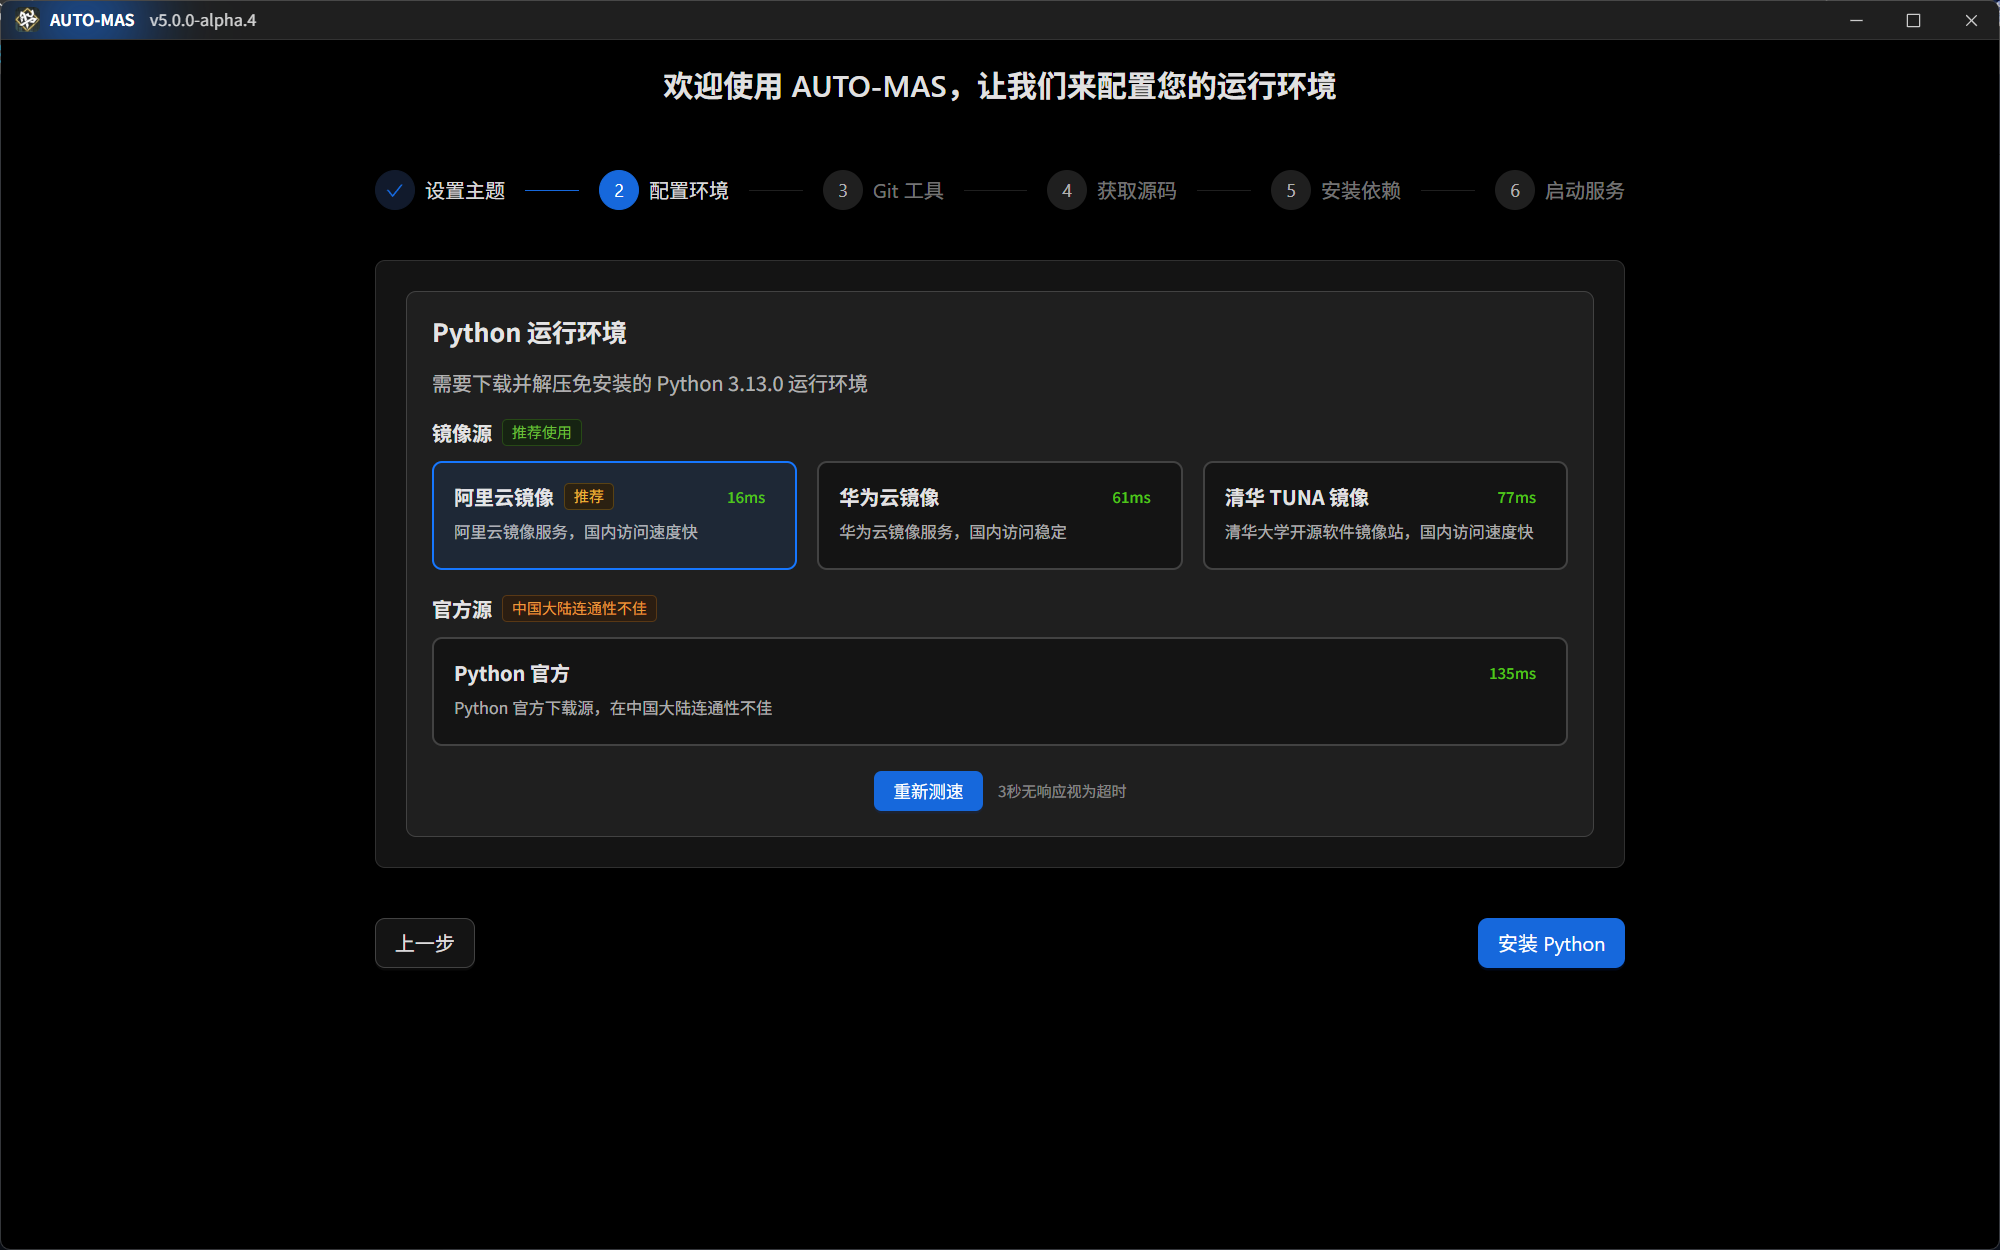Choose the Python 官方 download source

pos(999,691)
